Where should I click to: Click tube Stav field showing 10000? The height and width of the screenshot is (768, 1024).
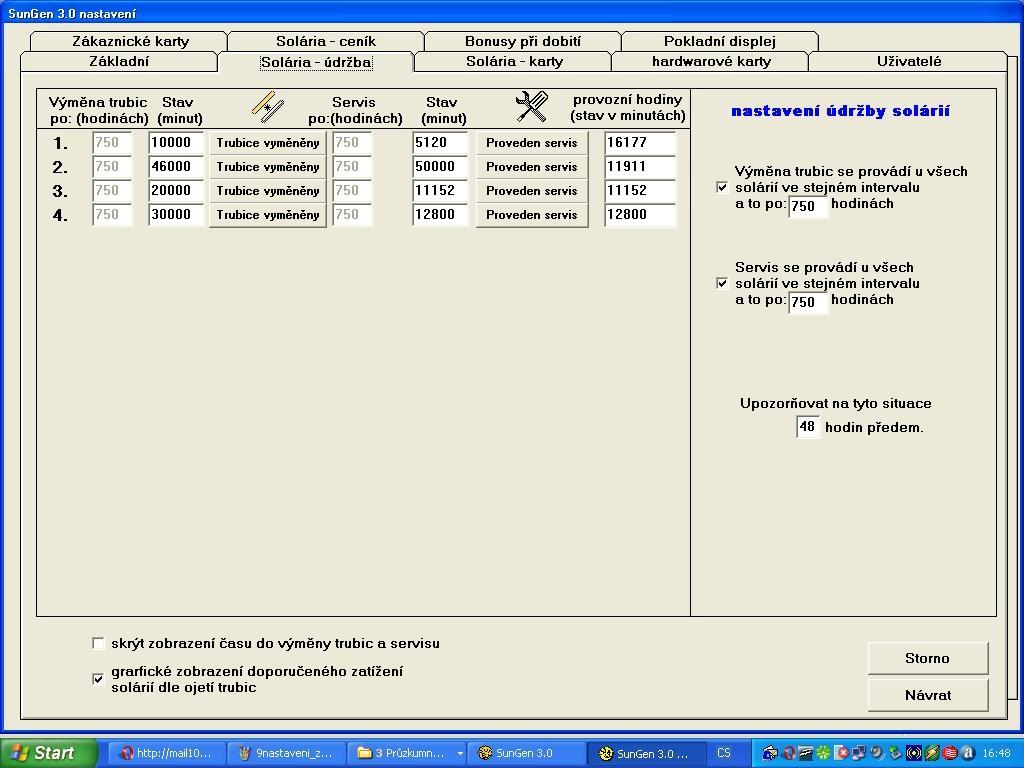coord(176,143)
